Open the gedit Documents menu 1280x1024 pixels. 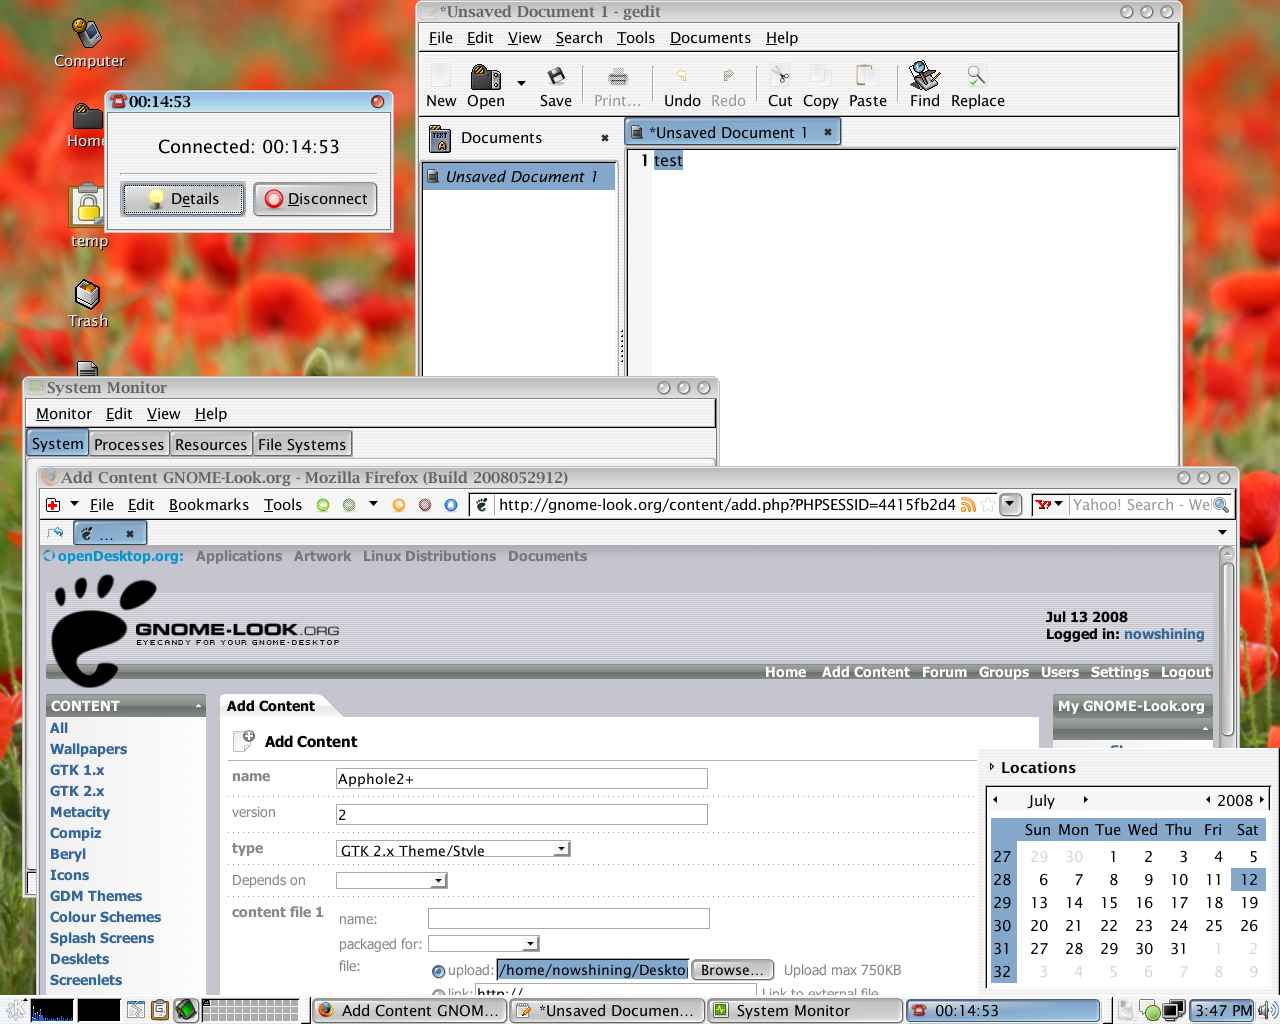[x=710, y=38]
